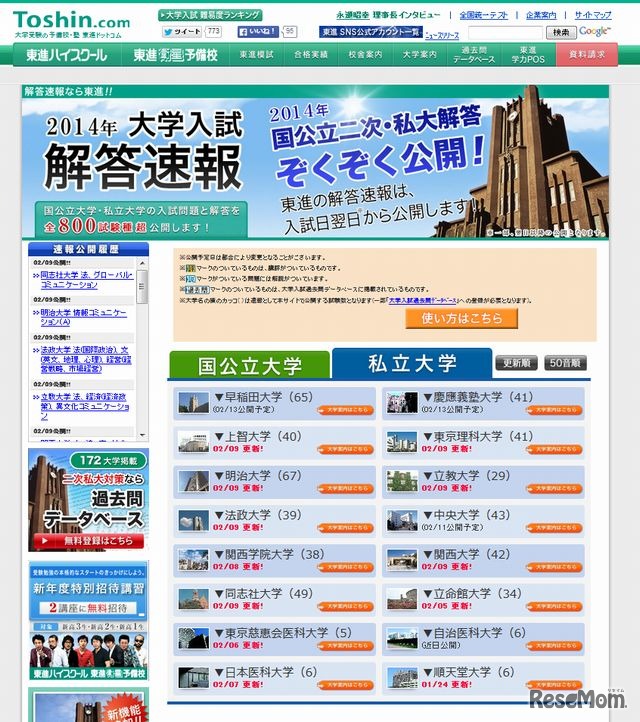Open 企業案内 link

[x=541, y=15]
